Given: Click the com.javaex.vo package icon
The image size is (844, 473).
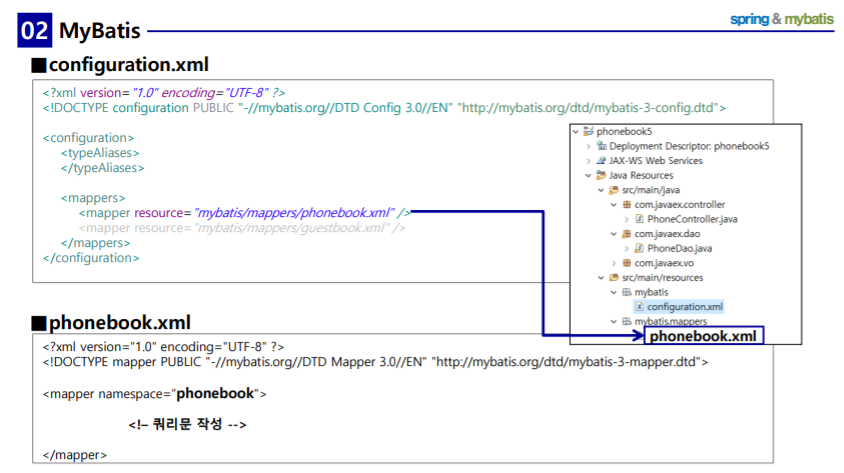Looking at the screenshot, I should pyautogui.click(x=627, y=263).
